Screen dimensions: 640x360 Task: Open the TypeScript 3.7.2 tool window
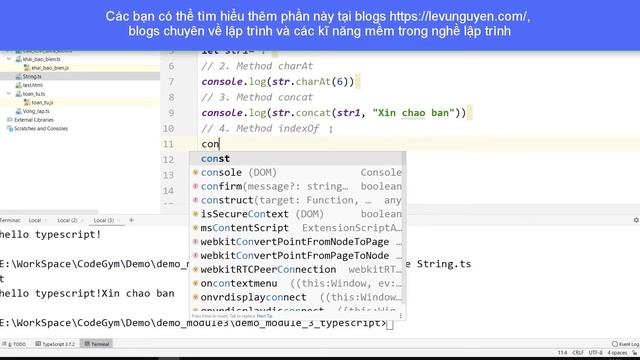55,344
